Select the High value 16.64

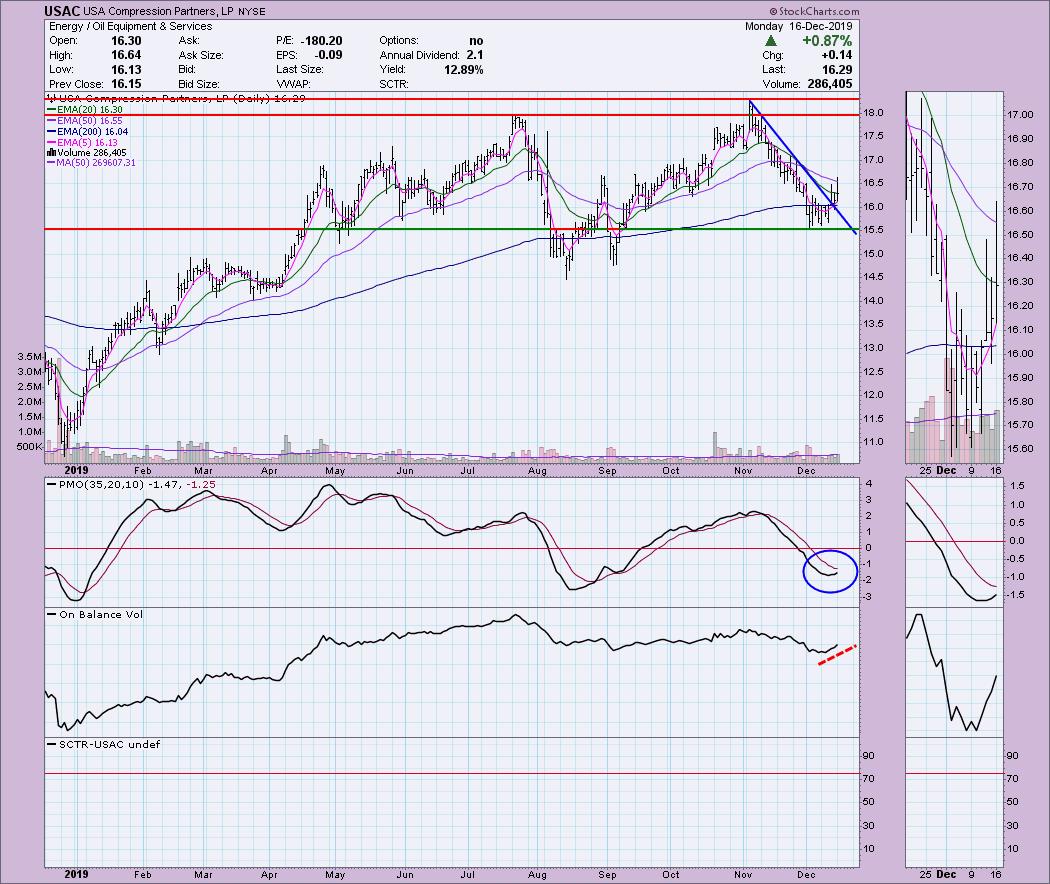(126, 55)
